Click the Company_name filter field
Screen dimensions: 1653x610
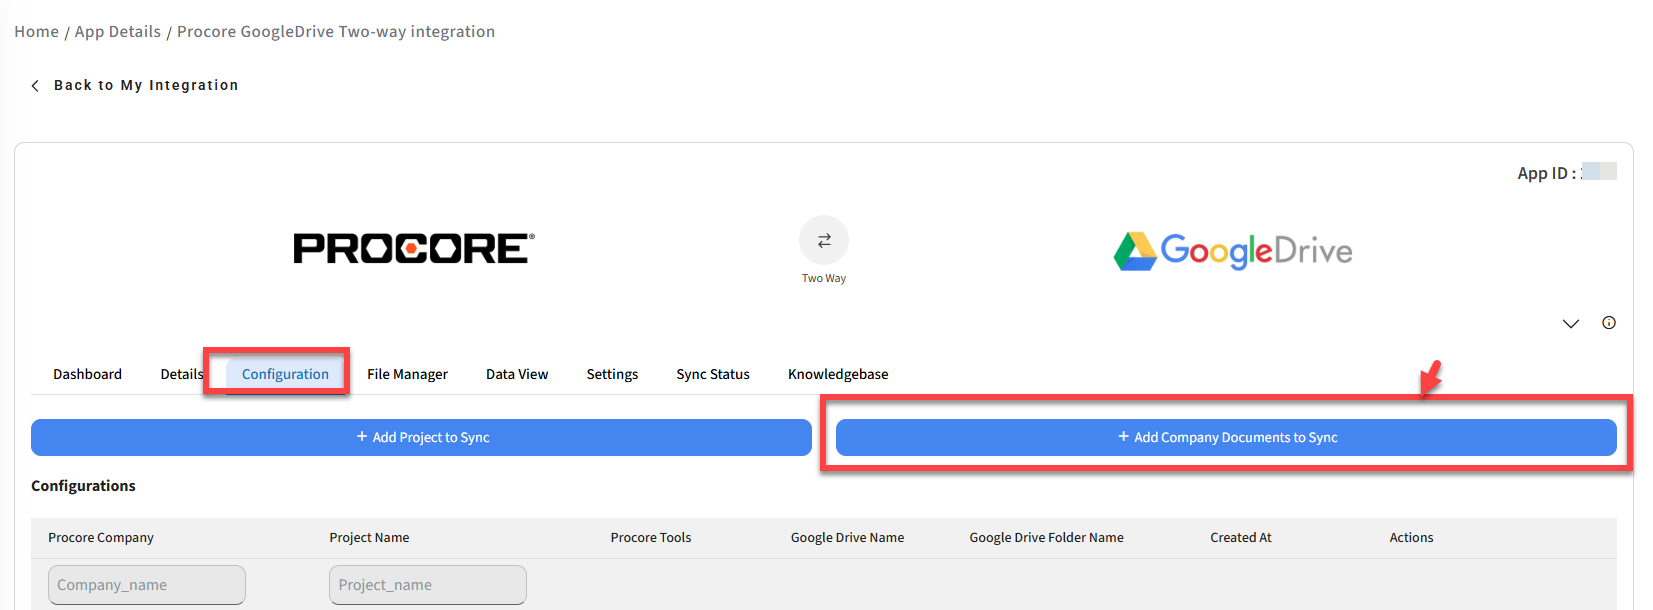coord(147,585)
